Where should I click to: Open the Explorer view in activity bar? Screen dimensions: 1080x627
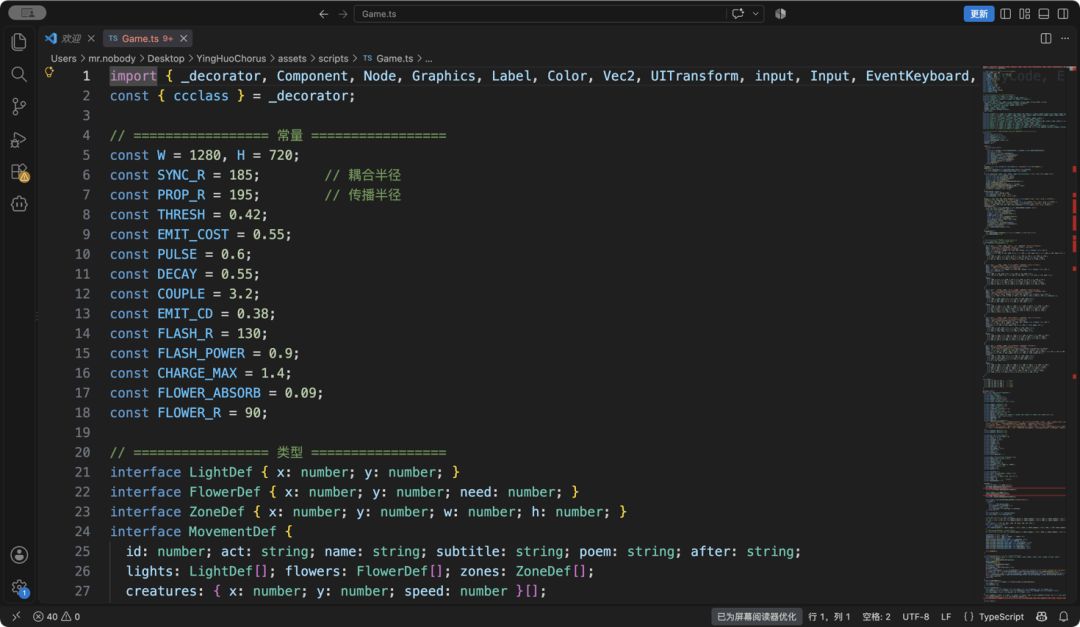point(19,42)
